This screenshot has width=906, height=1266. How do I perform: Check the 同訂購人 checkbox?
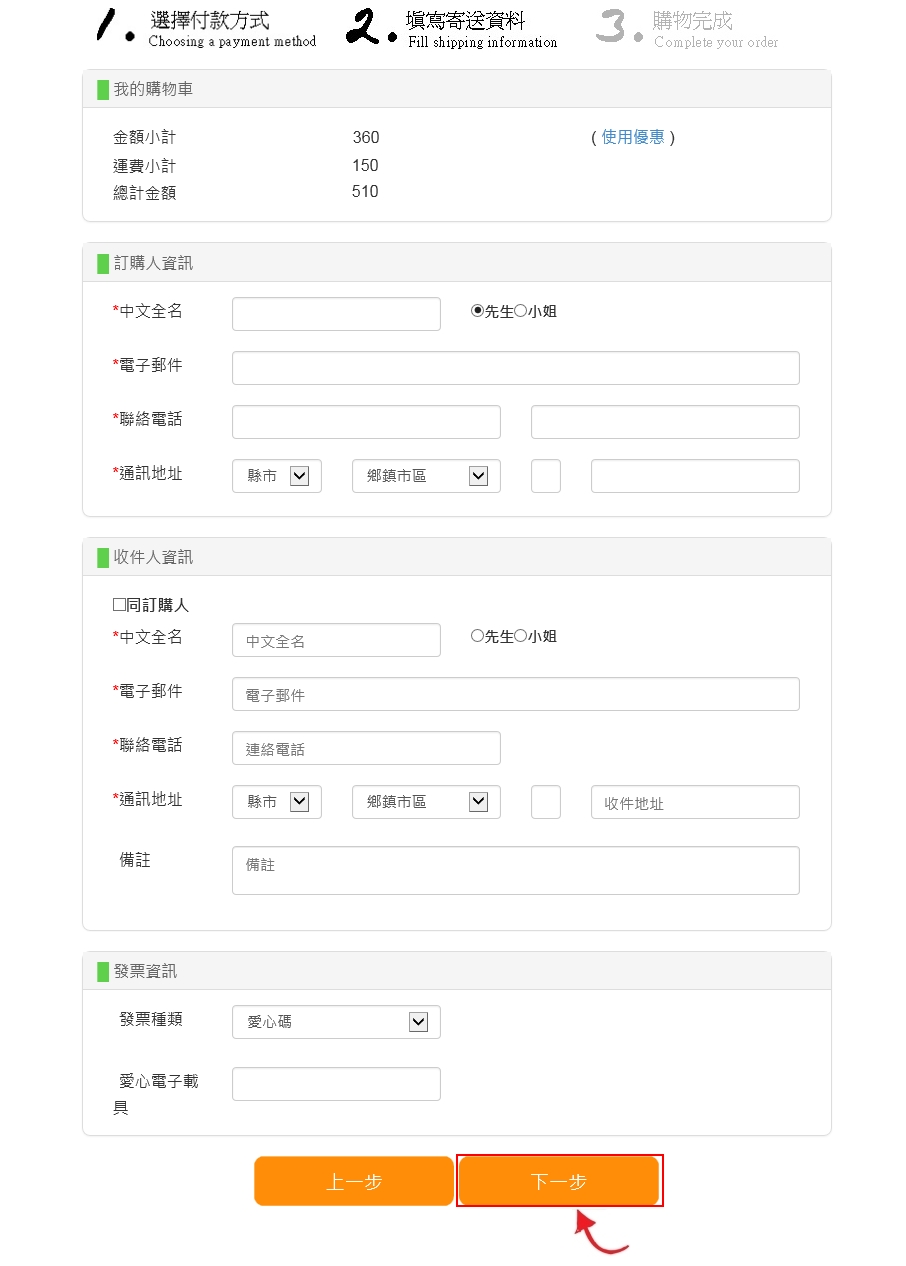pos(119,605)
